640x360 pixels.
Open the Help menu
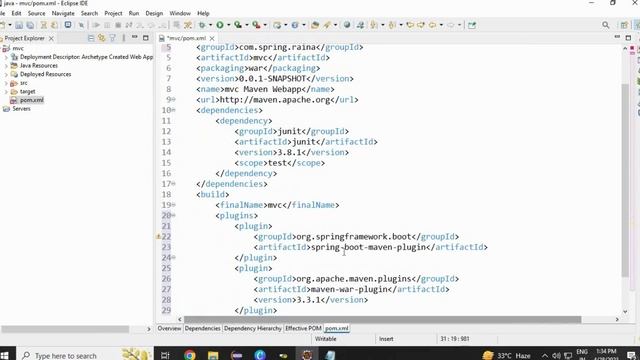(203, 13)
